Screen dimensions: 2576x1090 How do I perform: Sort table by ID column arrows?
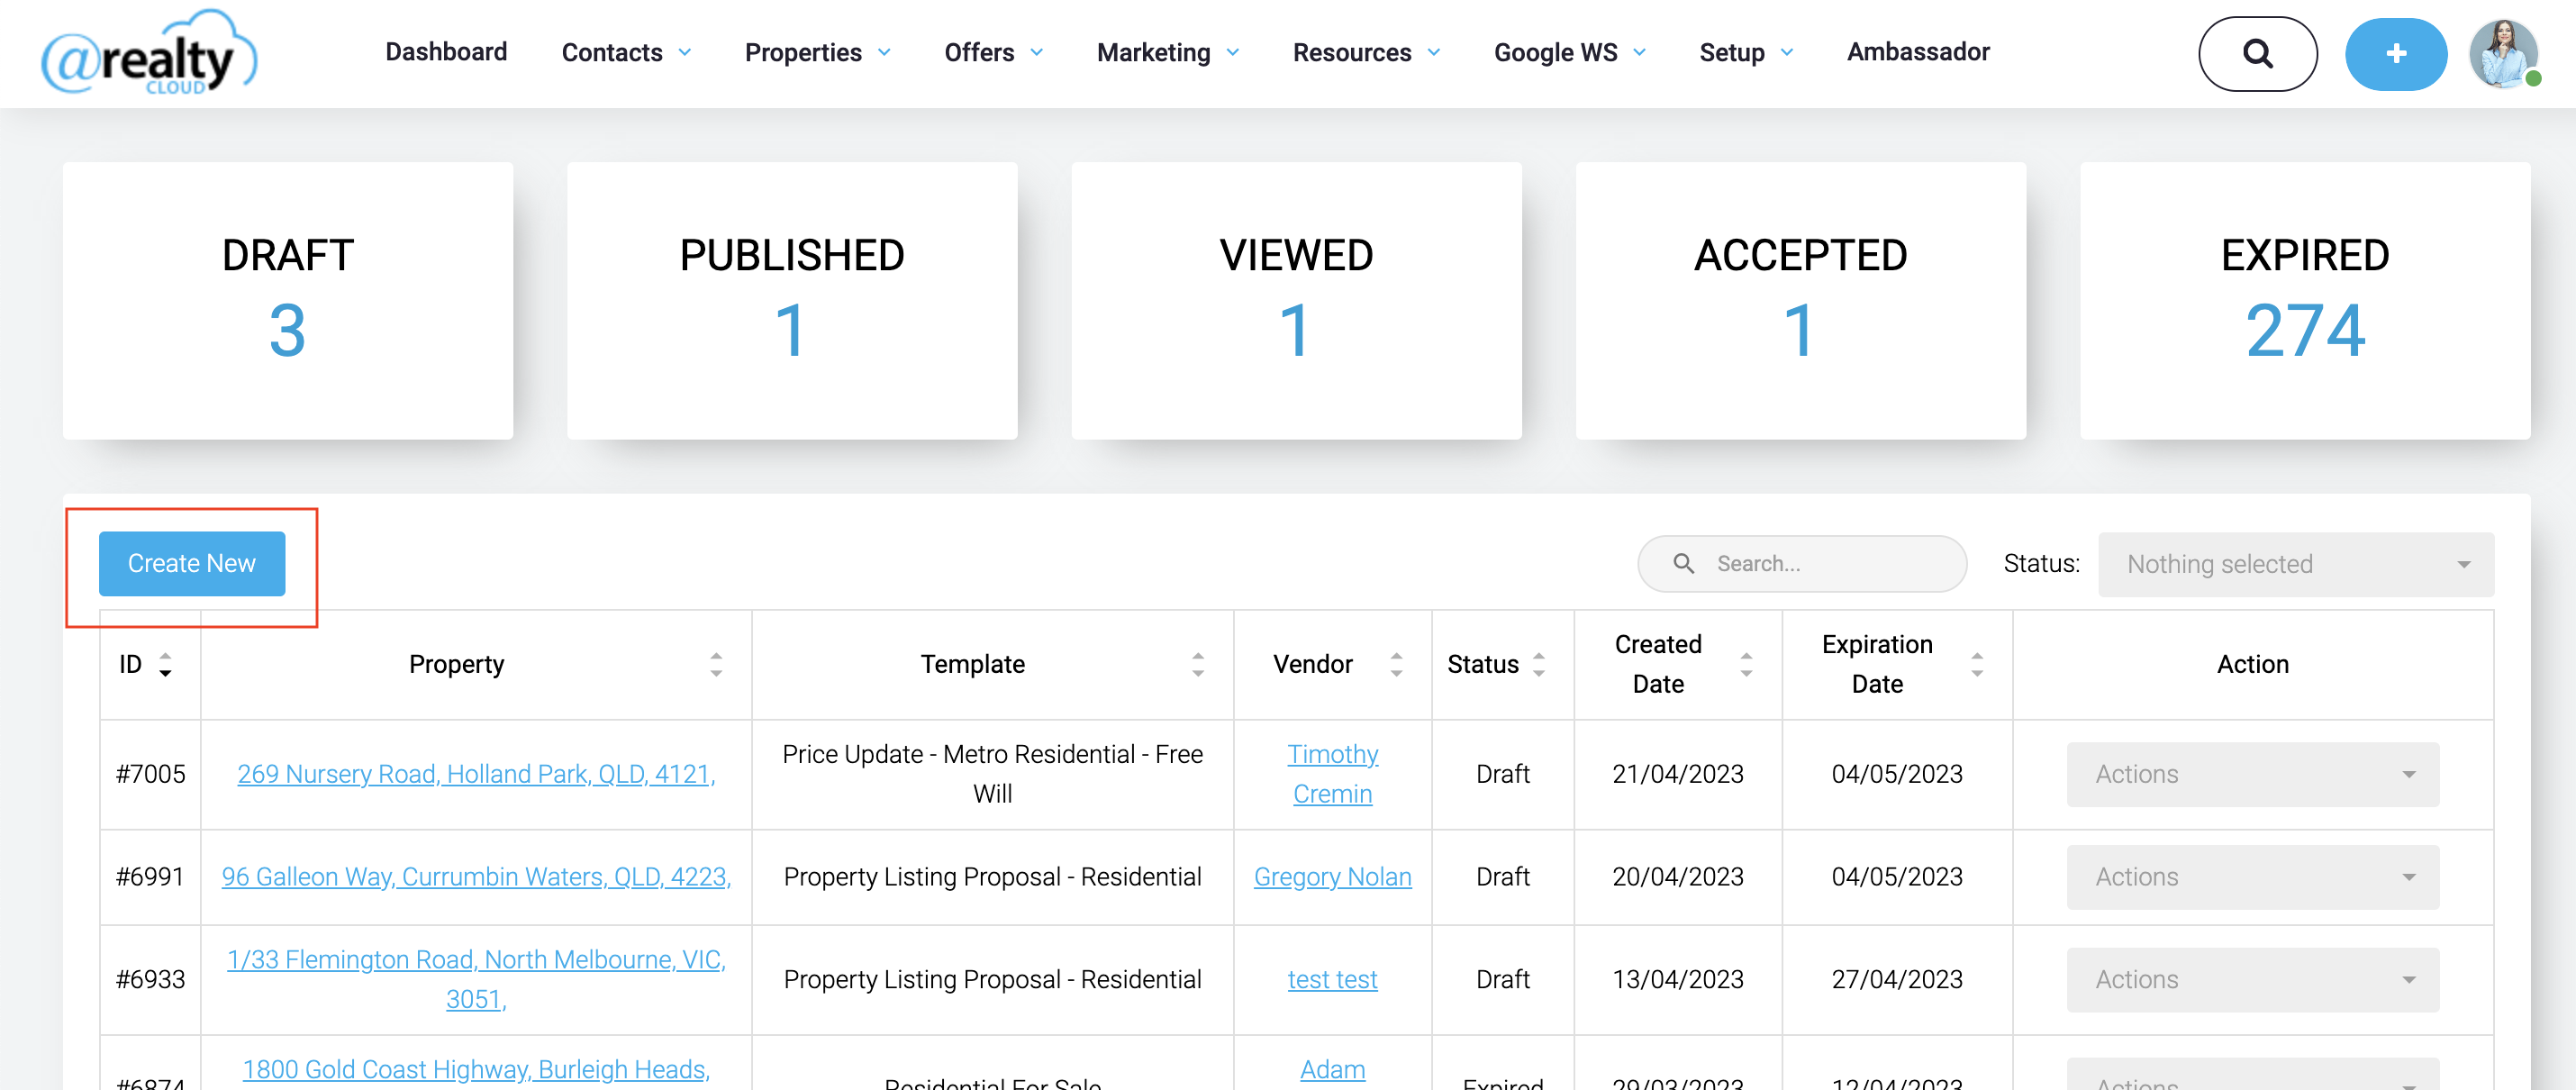165,664
